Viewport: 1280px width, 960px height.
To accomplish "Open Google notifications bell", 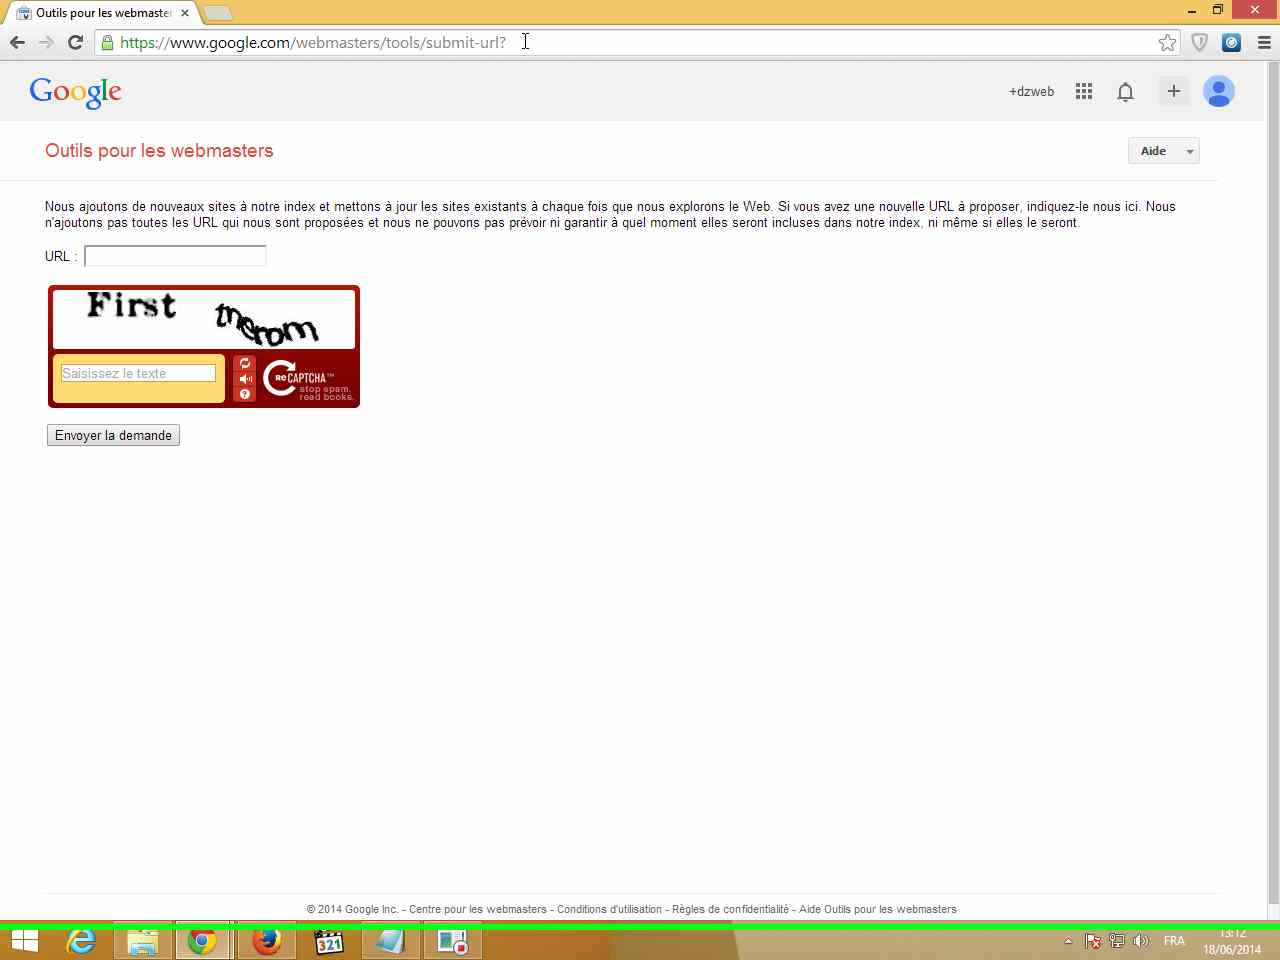I will 1125,91.
